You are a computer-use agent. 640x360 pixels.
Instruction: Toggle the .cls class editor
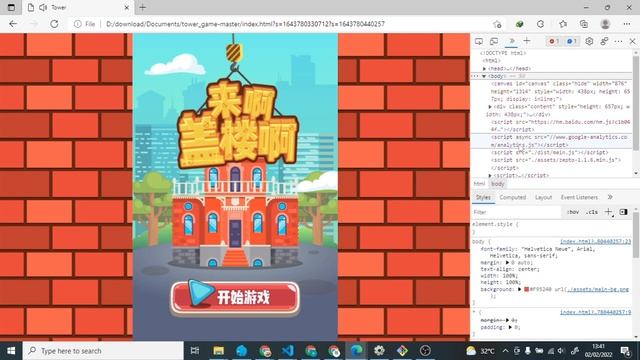592,212
